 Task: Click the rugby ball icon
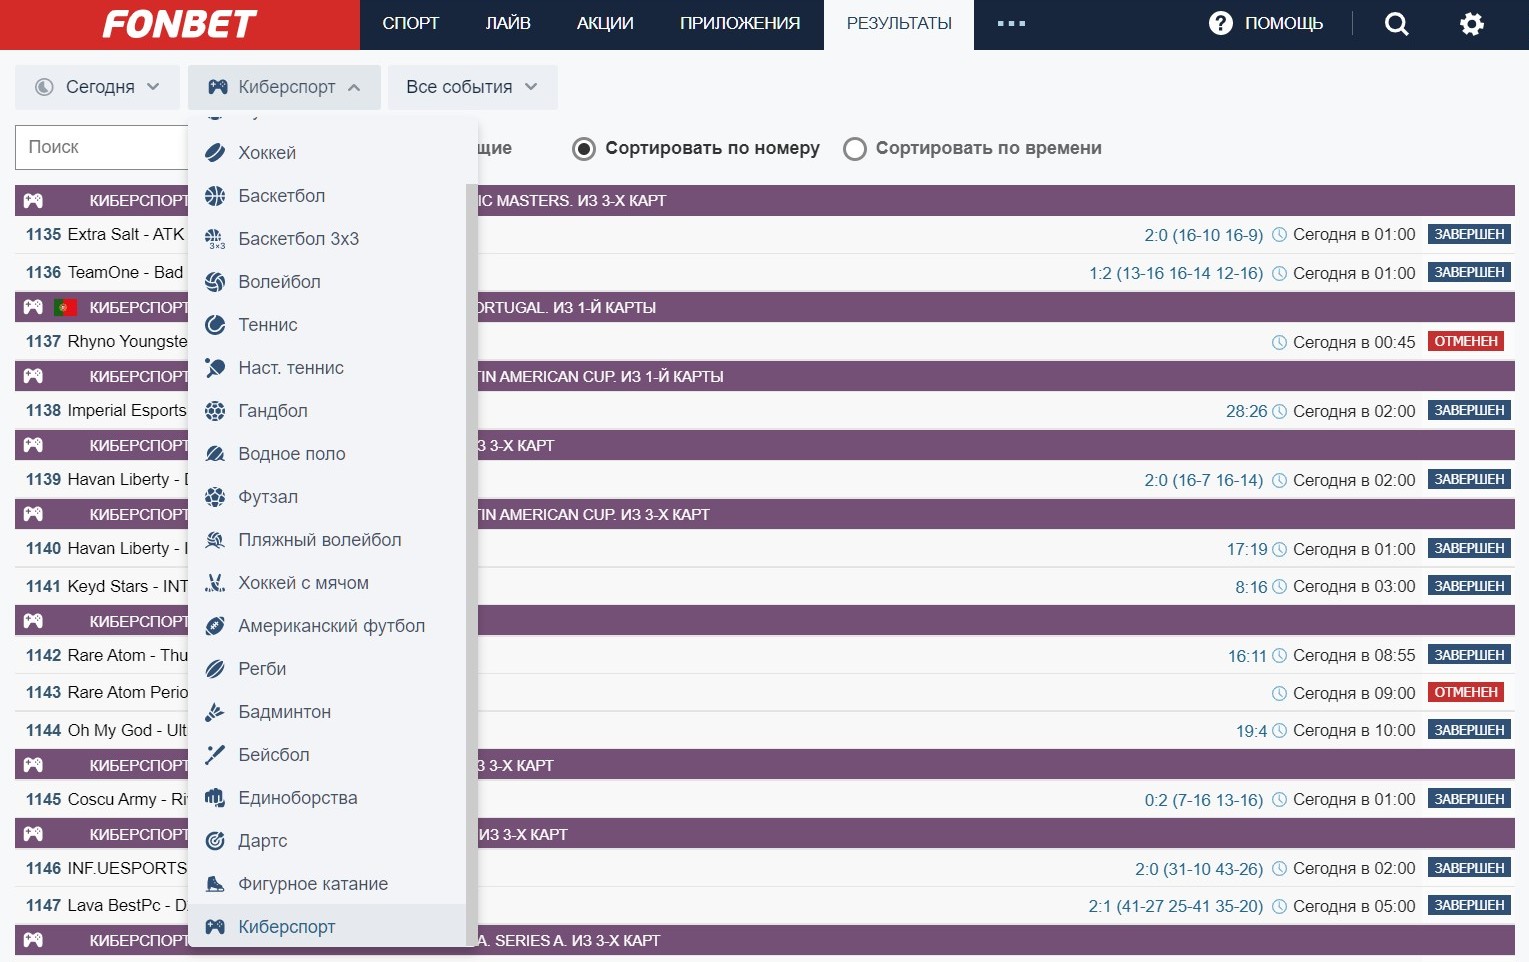(215, 669)
